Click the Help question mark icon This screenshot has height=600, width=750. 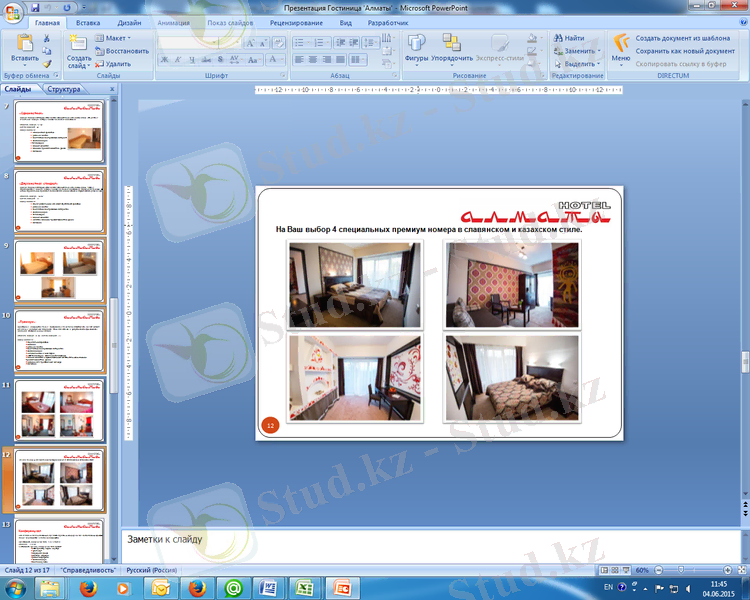coord(744,22)
